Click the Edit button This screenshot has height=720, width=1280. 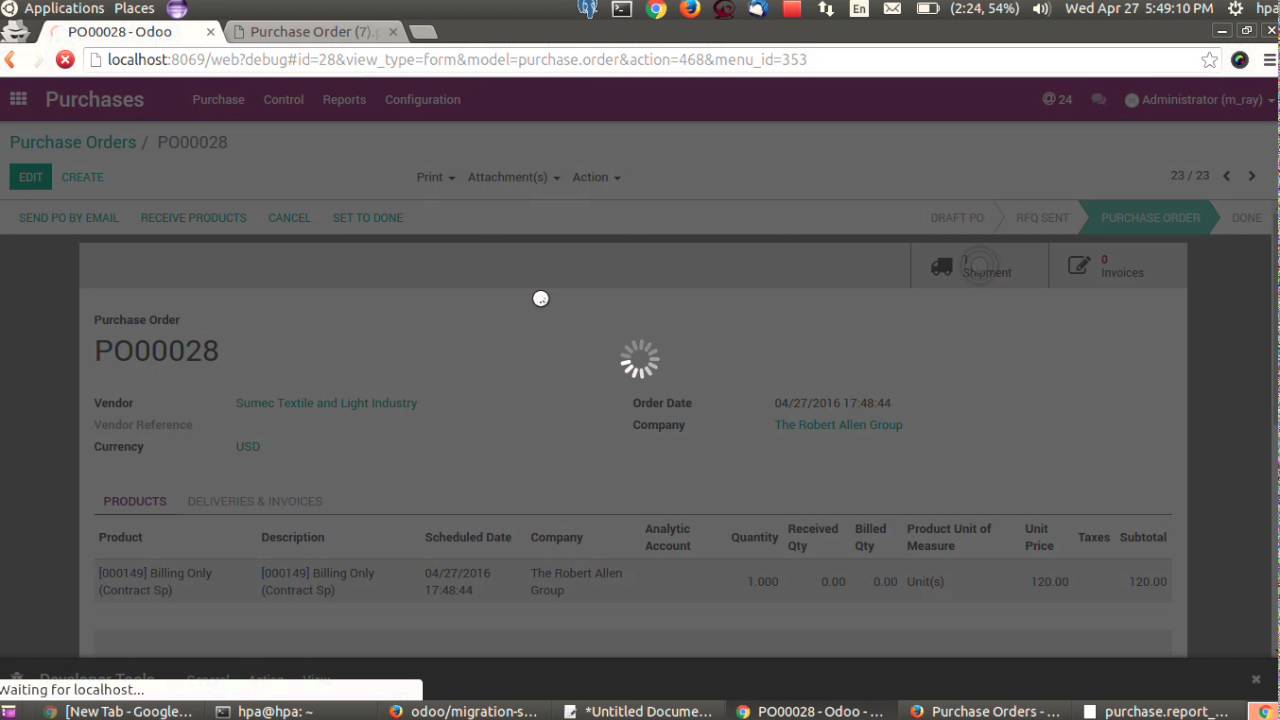(x=31, y=177)
